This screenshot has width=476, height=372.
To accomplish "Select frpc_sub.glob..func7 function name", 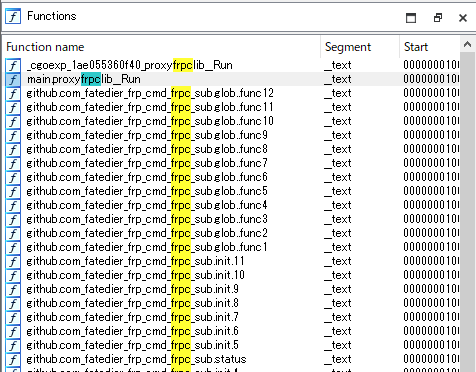I will 147,163.
